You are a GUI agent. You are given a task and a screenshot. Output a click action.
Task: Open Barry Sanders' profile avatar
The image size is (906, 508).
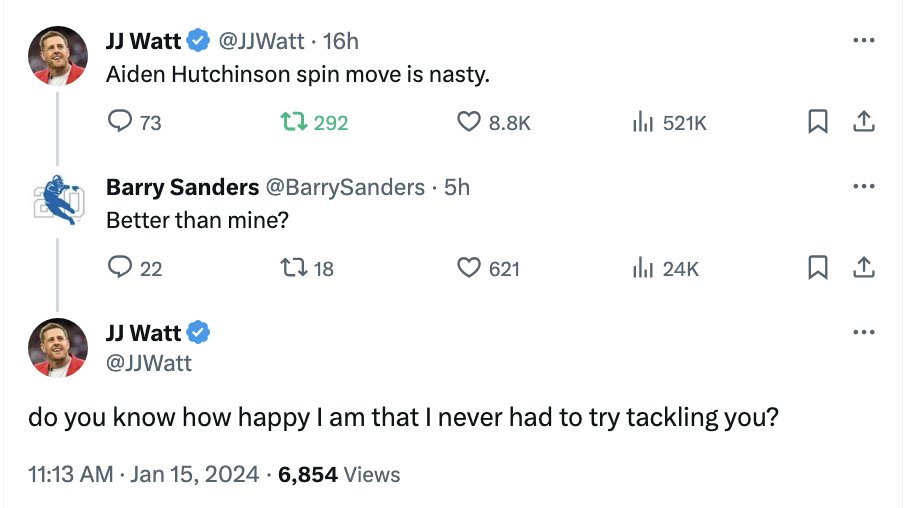point(58,201)
